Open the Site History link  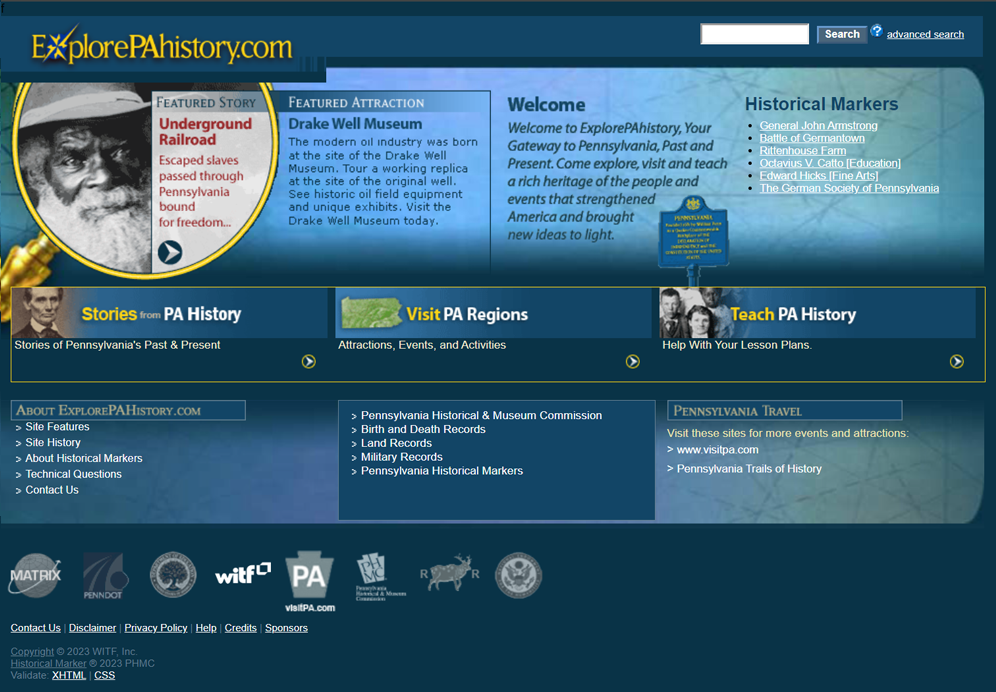click(x=53, y=443)
